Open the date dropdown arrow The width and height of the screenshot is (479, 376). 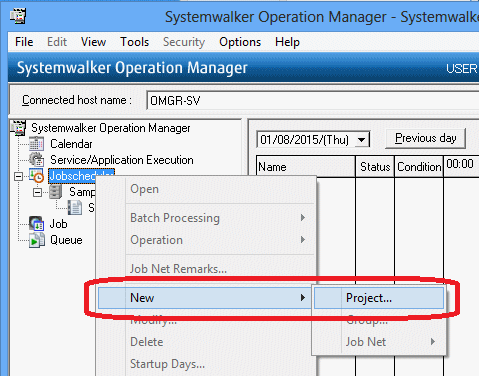point(361,140)
